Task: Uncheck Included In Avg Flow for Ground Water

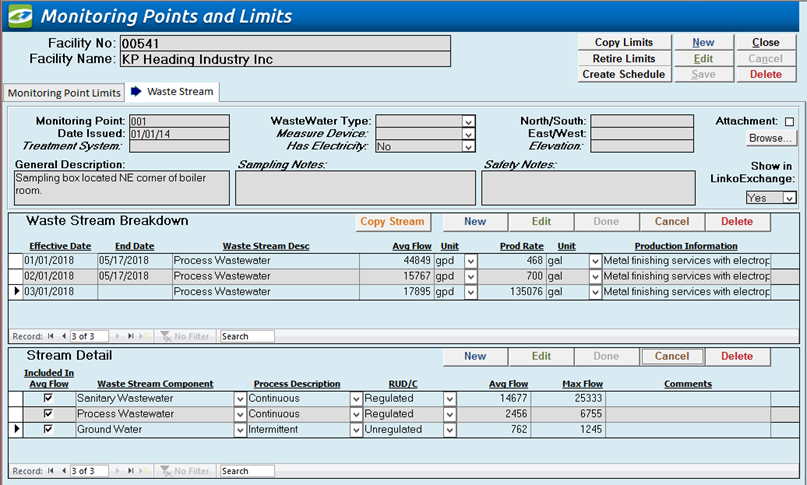Action: (x=48, y=428)
